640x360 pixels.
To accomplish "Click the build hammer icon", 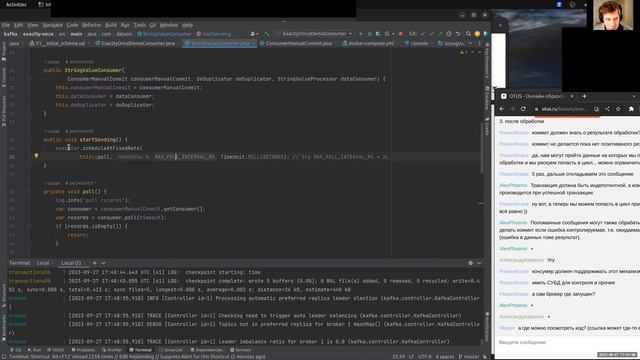I will click(267, 34).
